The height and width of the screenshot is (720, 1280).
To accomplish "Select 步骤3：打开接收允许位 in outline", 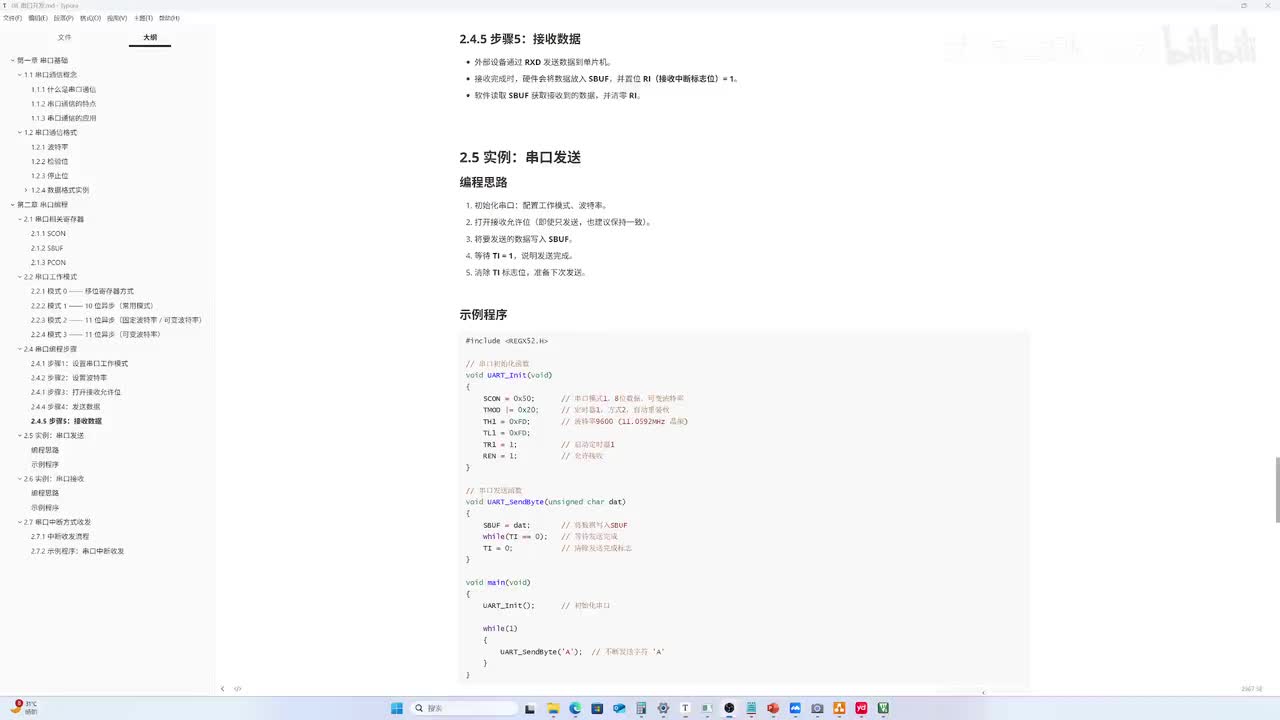I will 76,392.
